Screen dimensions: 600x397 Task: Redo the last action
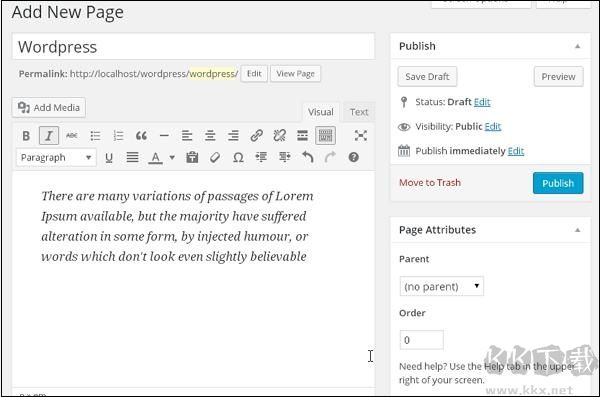tap(330, 157)
